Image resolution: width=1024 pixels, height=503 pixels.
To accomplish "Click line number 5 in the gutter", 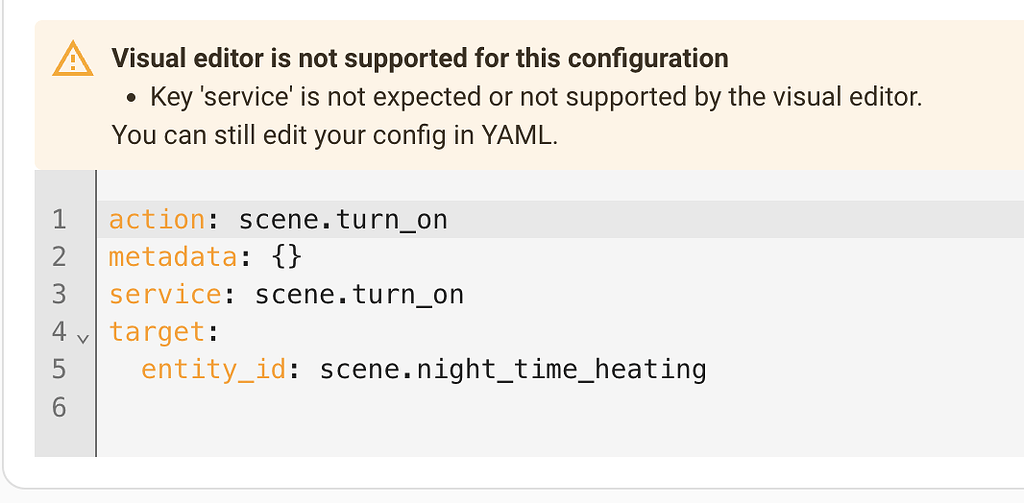I will coord(59,369).
